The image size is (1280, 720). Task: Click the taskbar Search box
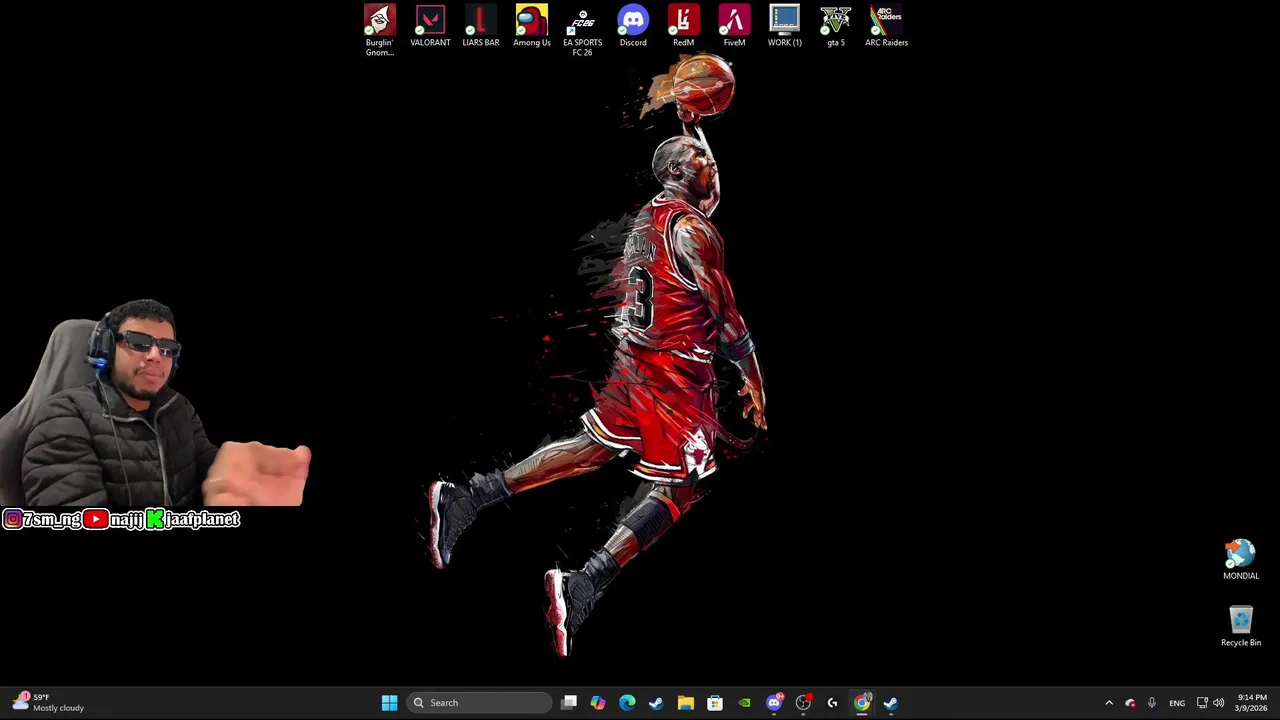(x=479, y=703)
